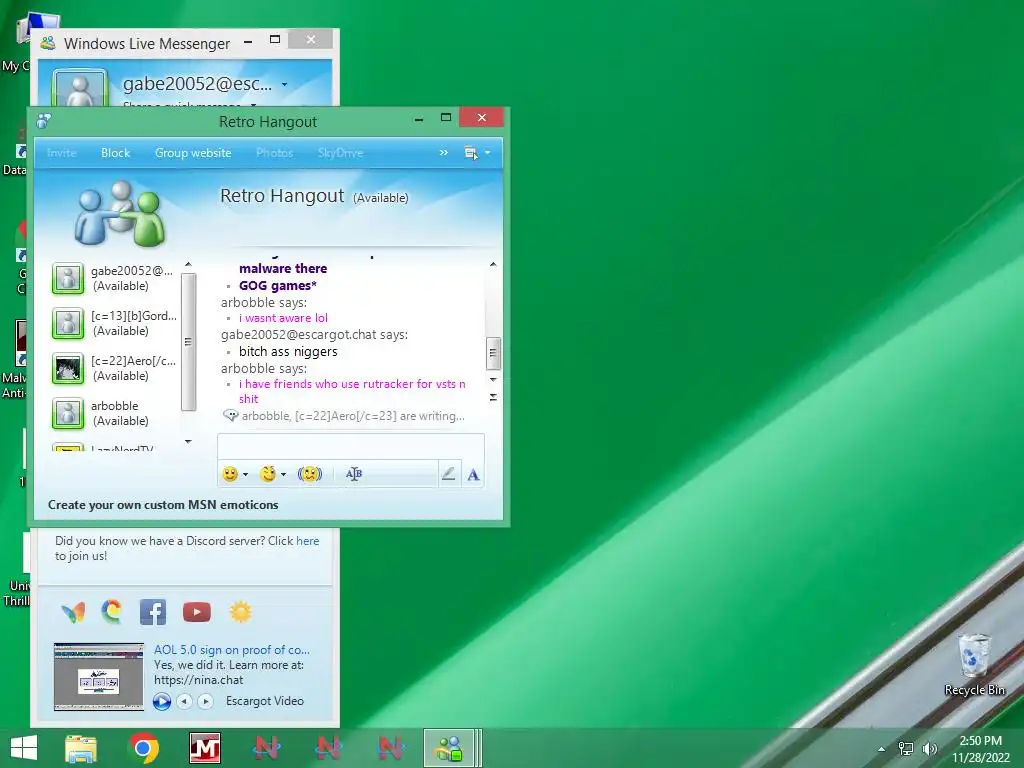Click Block in the conversation toolbar
Viewport: 1024px width, 768px height.
pos(116,153)
